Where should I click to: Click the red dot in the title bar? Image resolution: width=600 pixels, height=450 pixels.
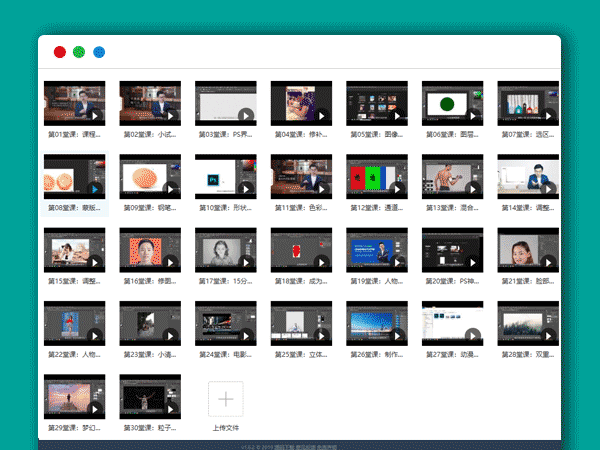(x=60, y=52)
